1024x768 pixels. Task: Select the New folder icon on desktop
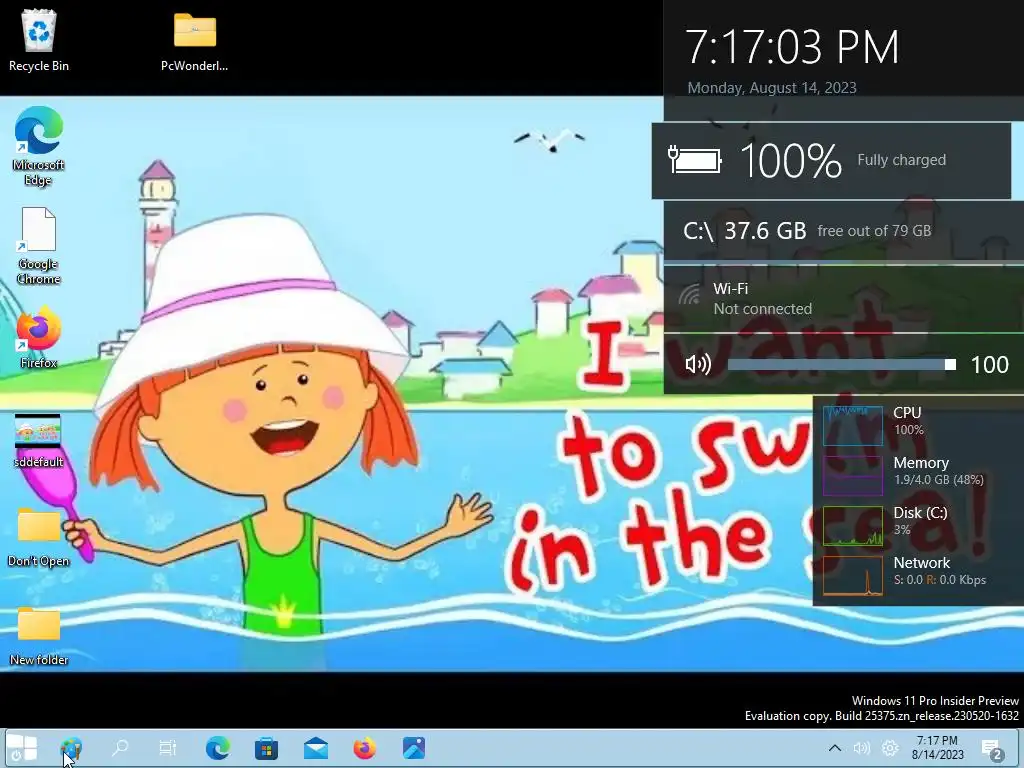tap(39, 637)
